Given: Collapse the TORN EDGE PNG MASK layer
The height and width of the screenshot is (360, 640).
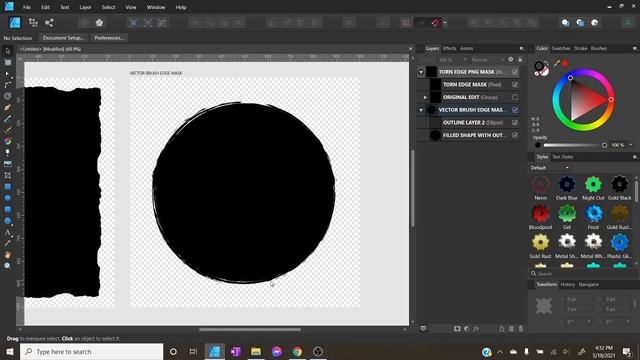Looking at the screenshot, I should pyautogui.click(x=421, y=72).
